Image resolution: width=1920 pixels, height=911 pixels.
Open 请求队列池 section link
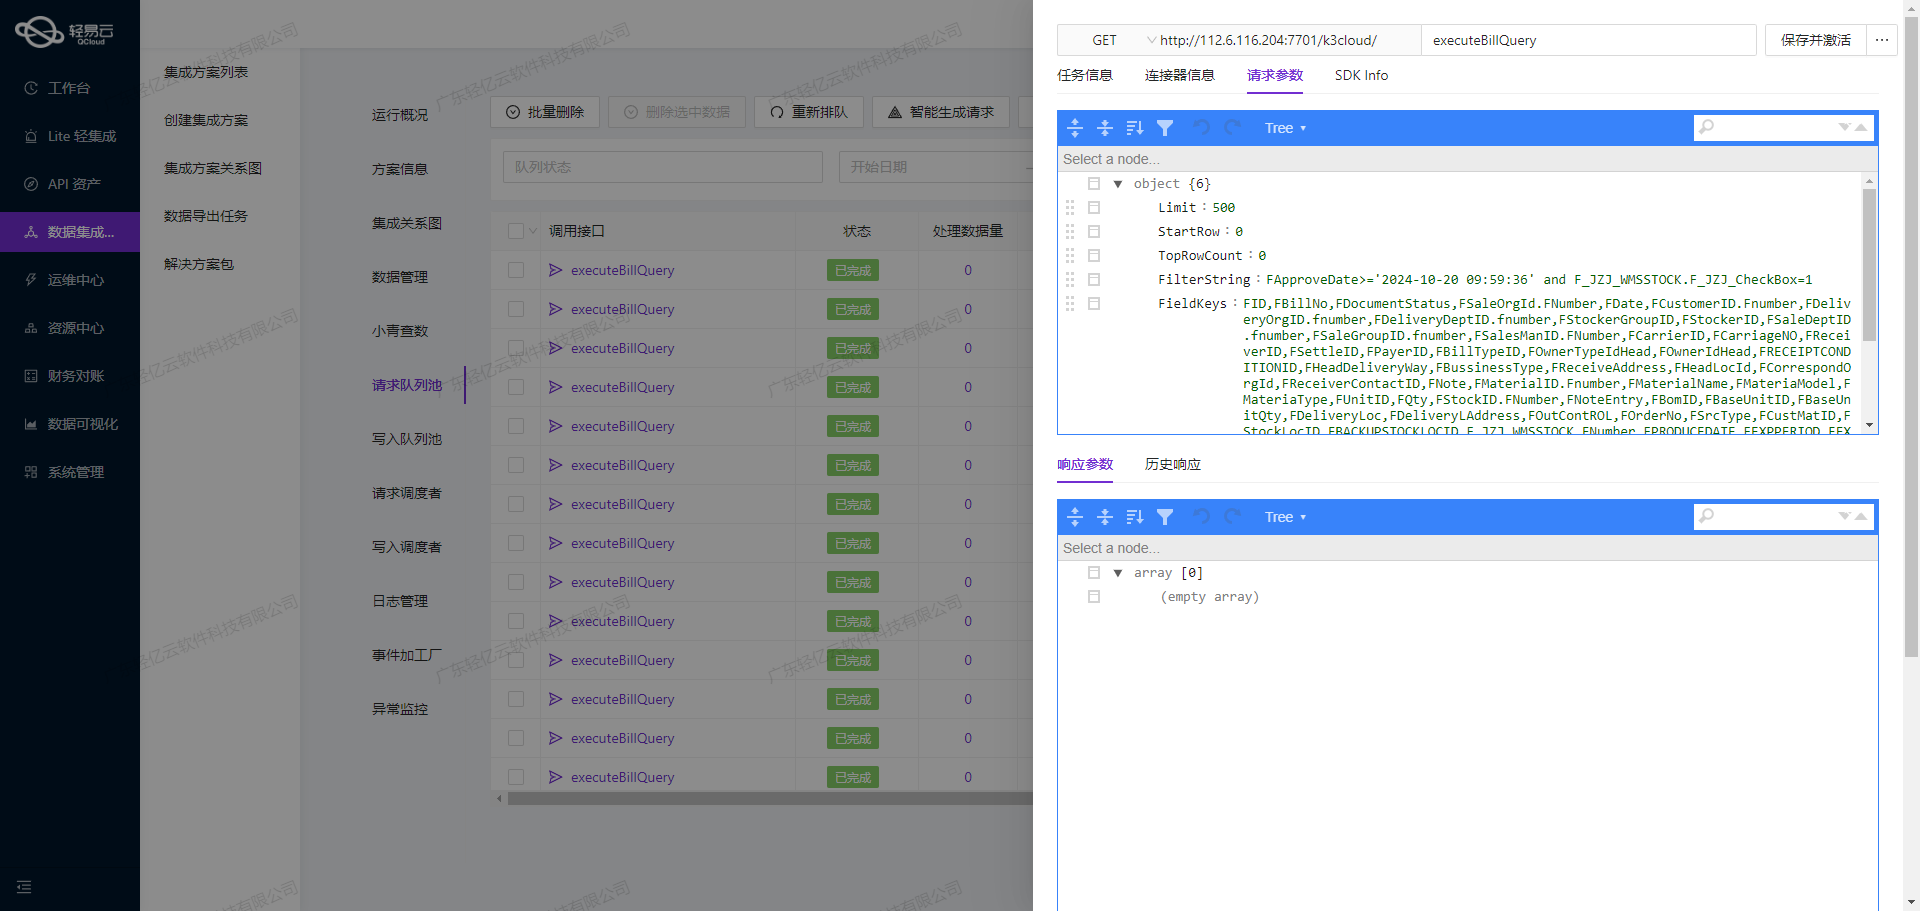(407, 385)
